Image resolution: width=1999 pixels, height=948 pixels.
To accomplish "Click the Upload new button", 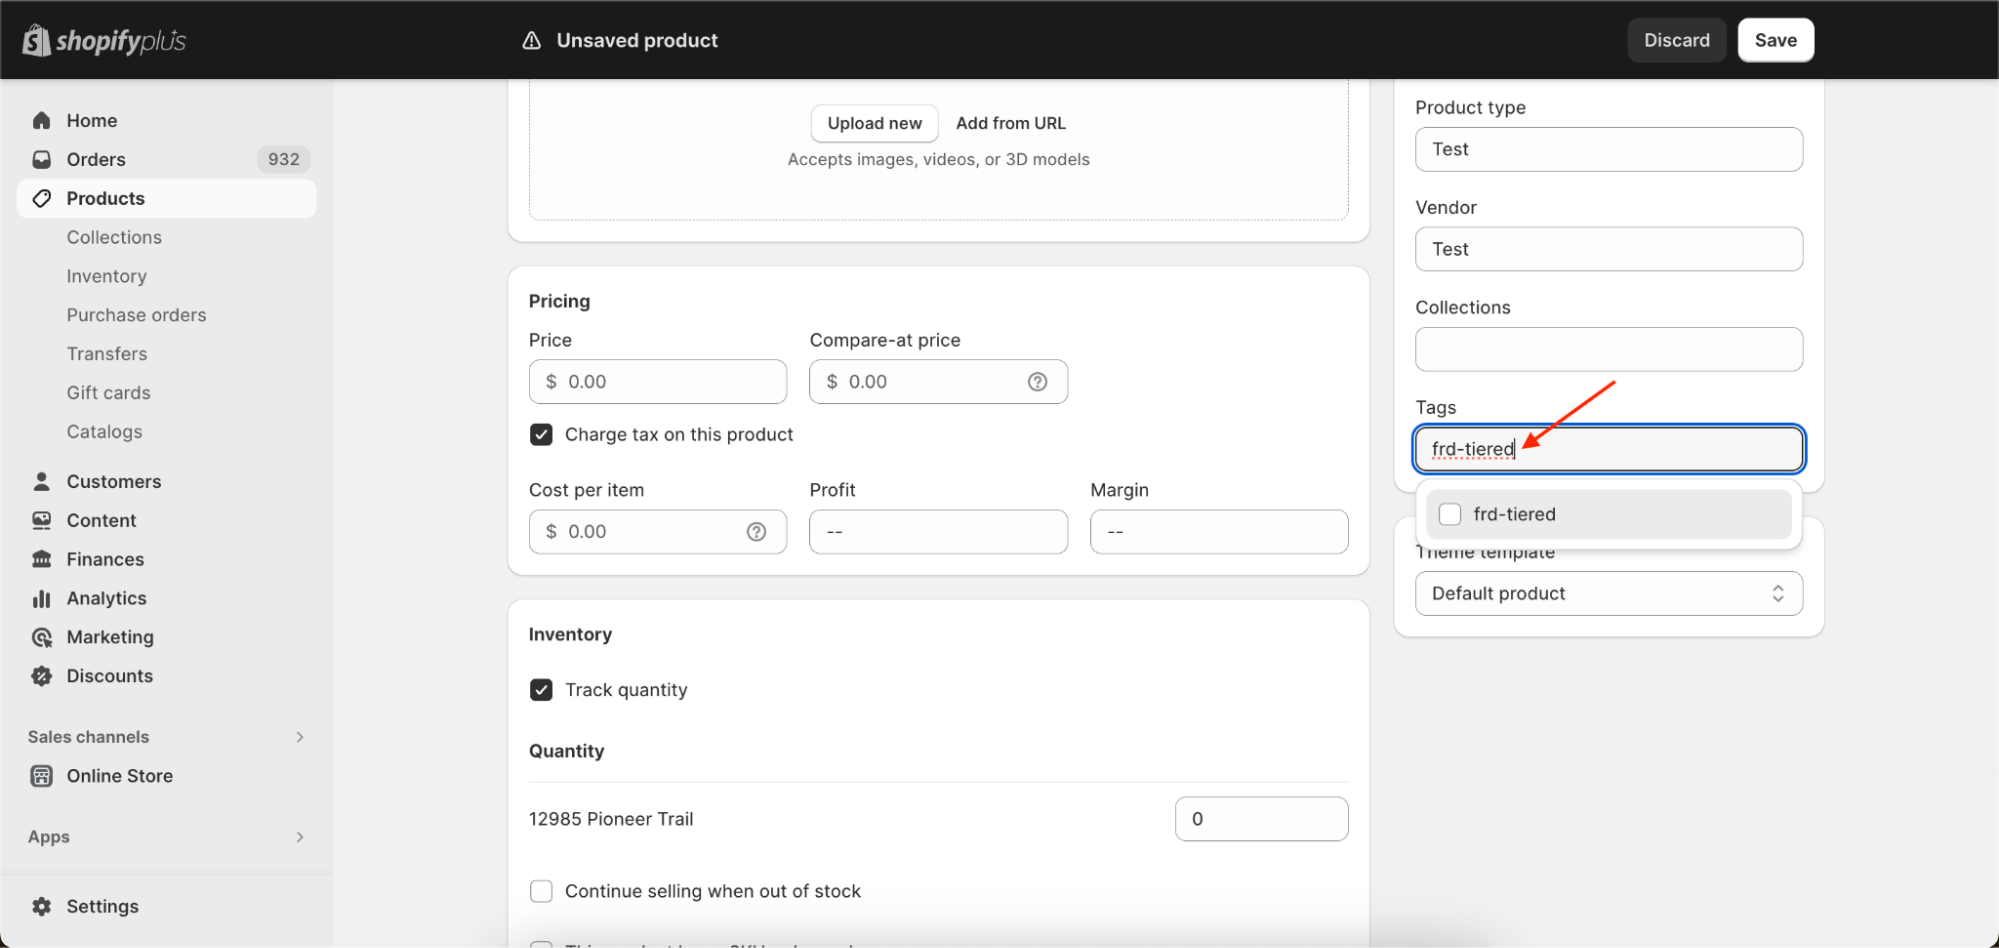I will click(874, 124).
